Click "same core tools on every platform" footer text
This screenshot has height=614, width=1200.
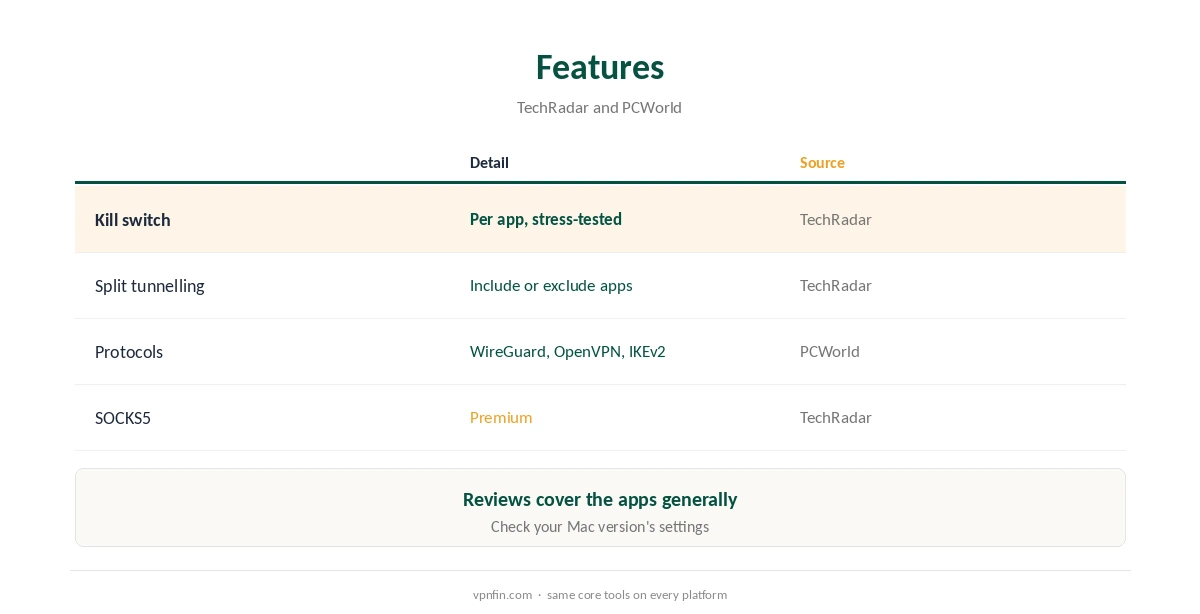pyautogui.click(x=637, y=595)
